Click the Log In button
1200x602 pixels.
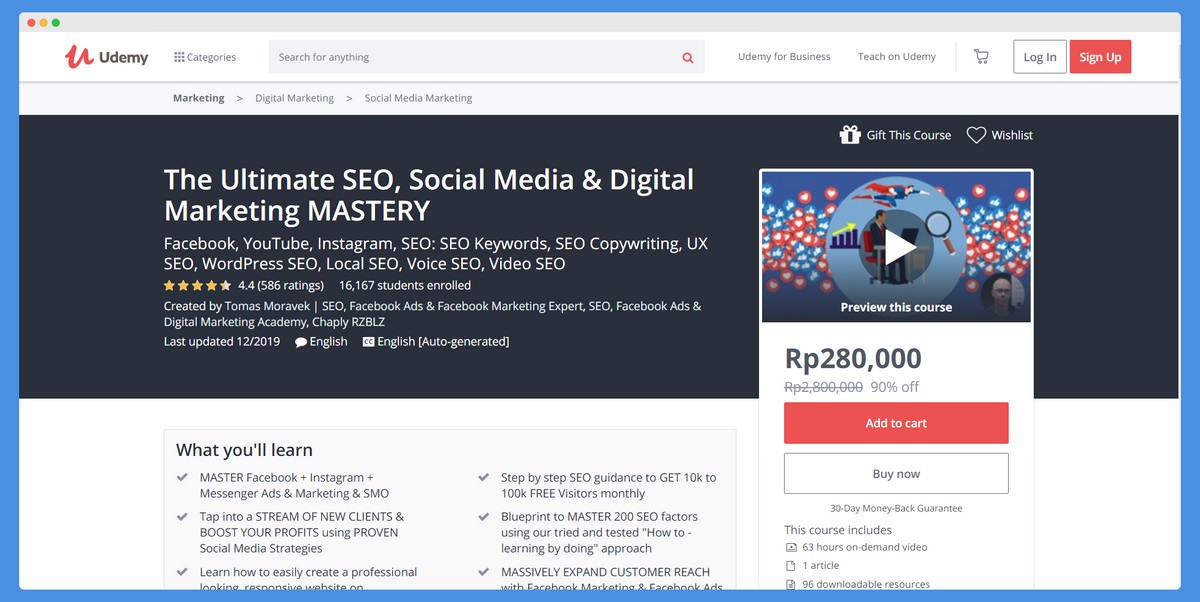click(1040, 57)
